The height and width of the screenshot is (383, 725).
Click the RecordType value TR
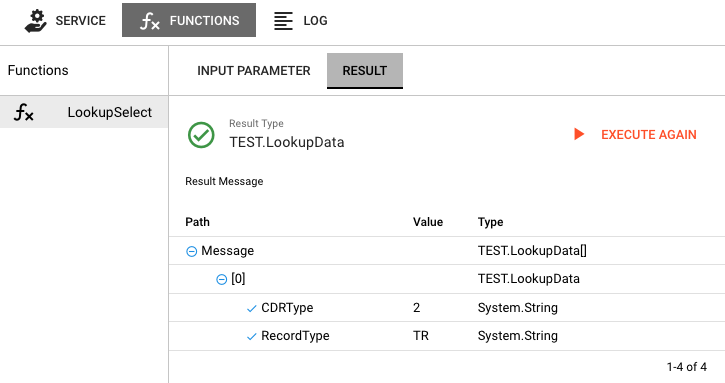point(421,336)
